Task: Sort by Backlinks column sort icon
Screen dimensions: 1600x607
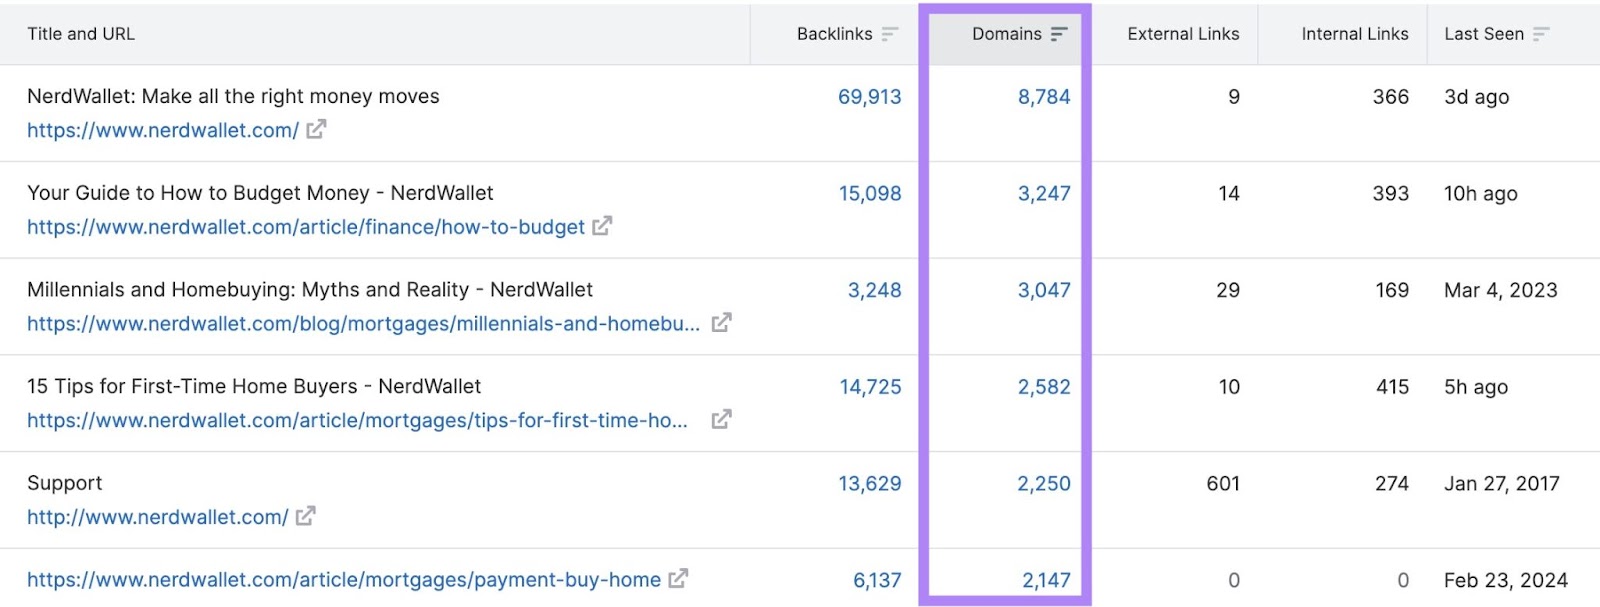Action: pyautogui.click(x=889, y=34)
